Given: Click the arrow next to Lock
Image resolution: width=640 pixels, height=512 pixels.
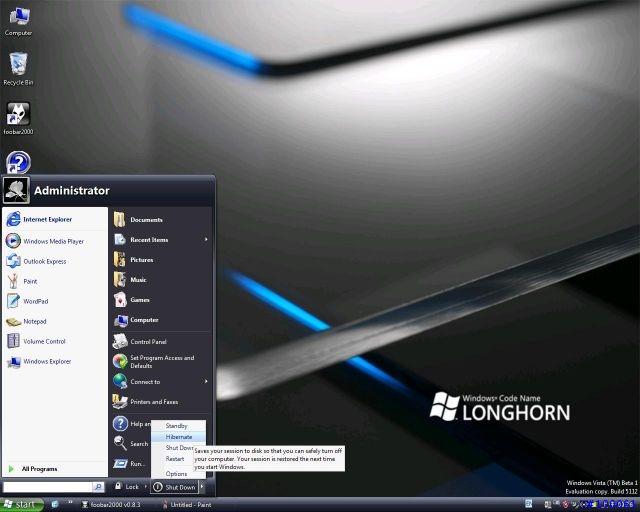Looking at the screenshot, I should [x=145, y=486].
